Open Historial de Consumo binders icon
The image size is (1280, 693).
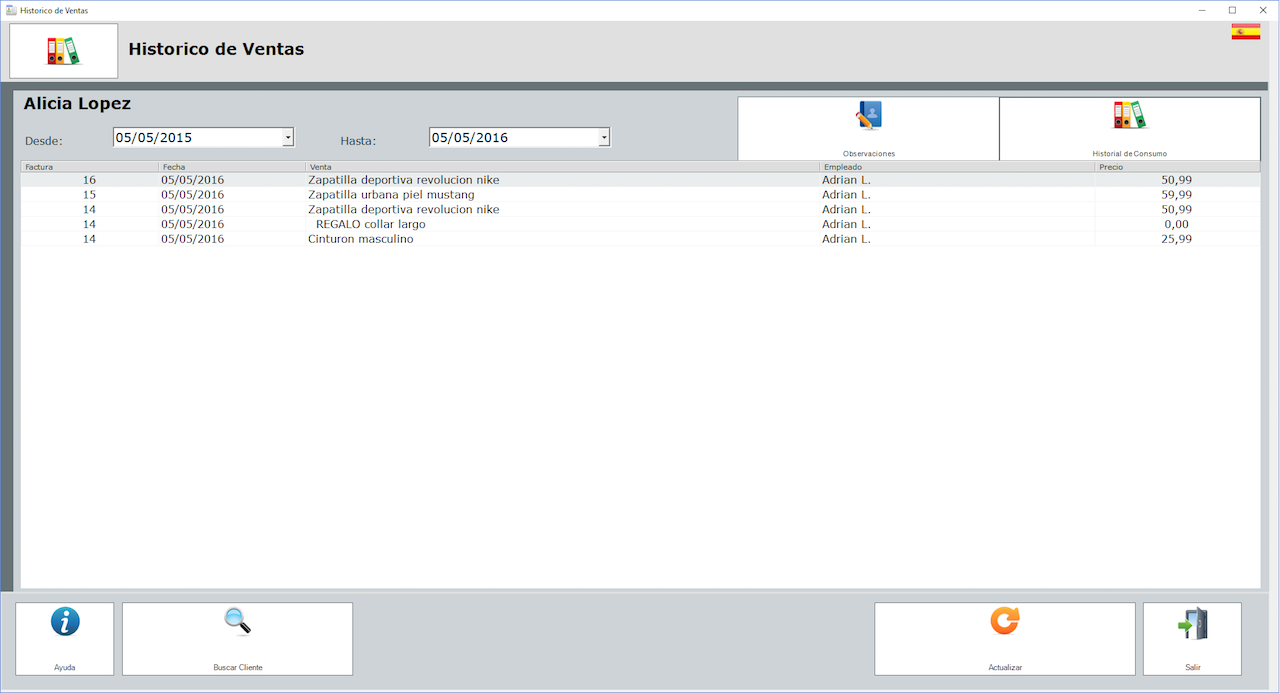(x=1129, y=116)
